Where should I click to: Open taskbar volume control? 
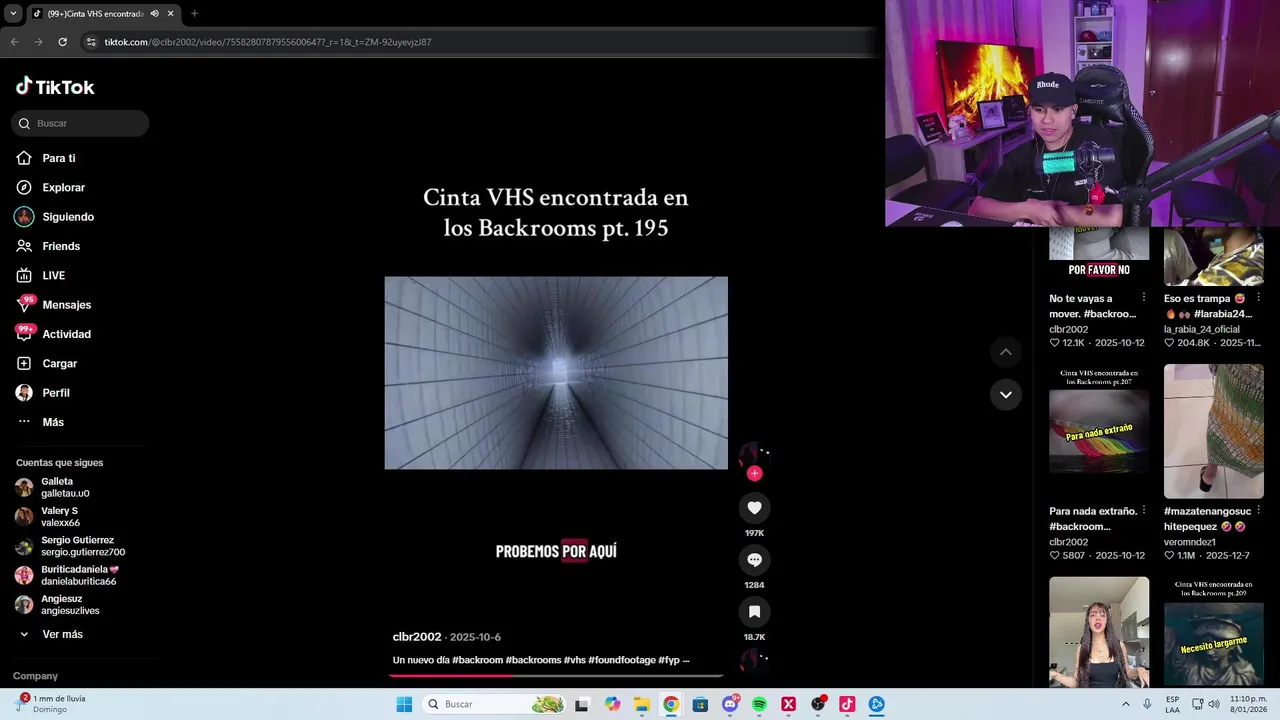(1212, 704)
